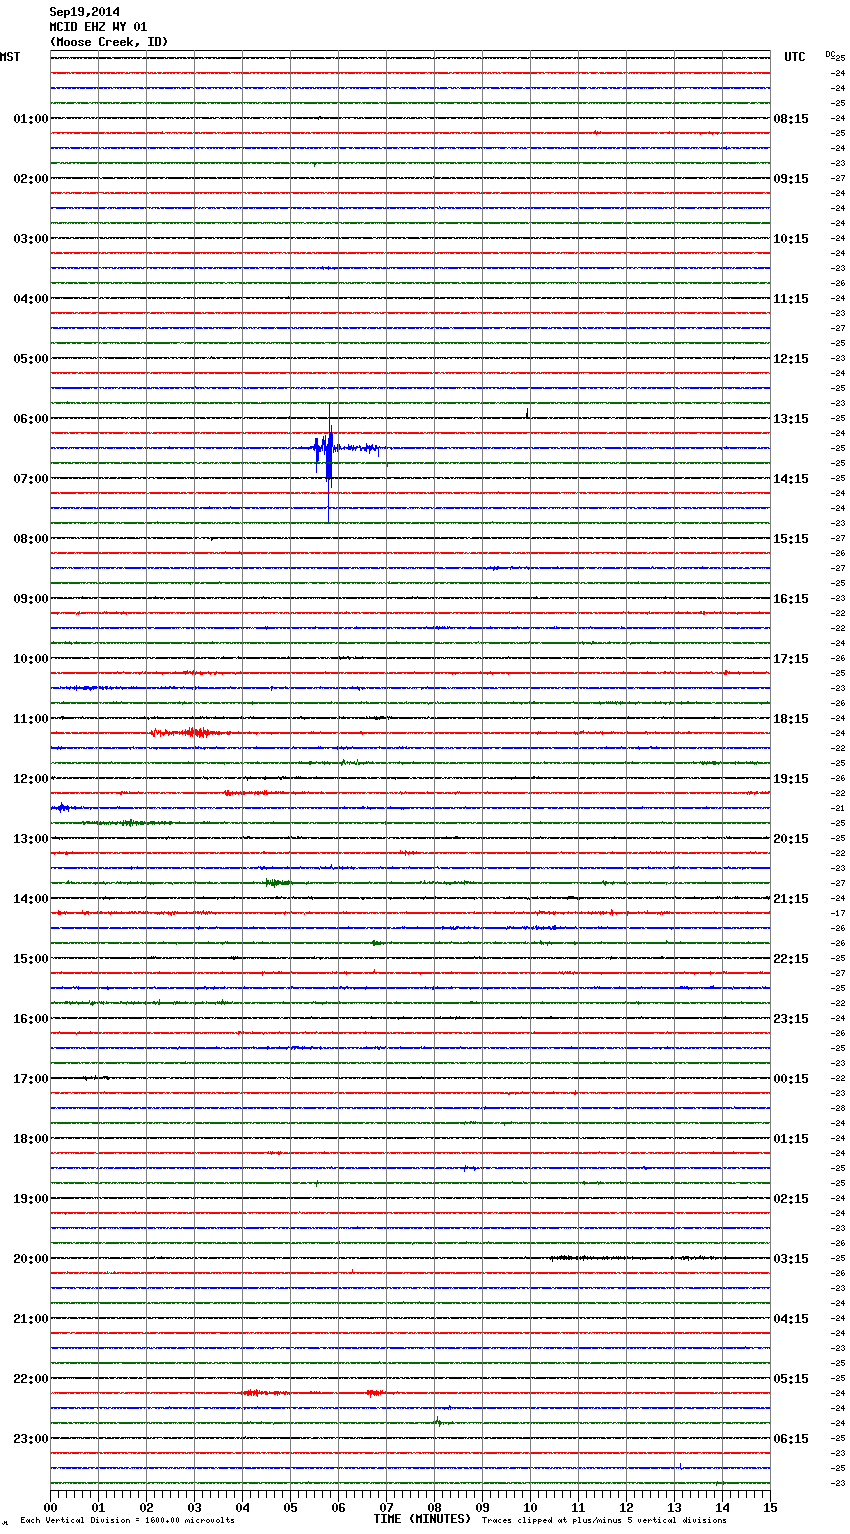Click the 15 minute tick label
Image resolution: width=850 pixels, height=1534 pixels.
[x=770, y=1507]
